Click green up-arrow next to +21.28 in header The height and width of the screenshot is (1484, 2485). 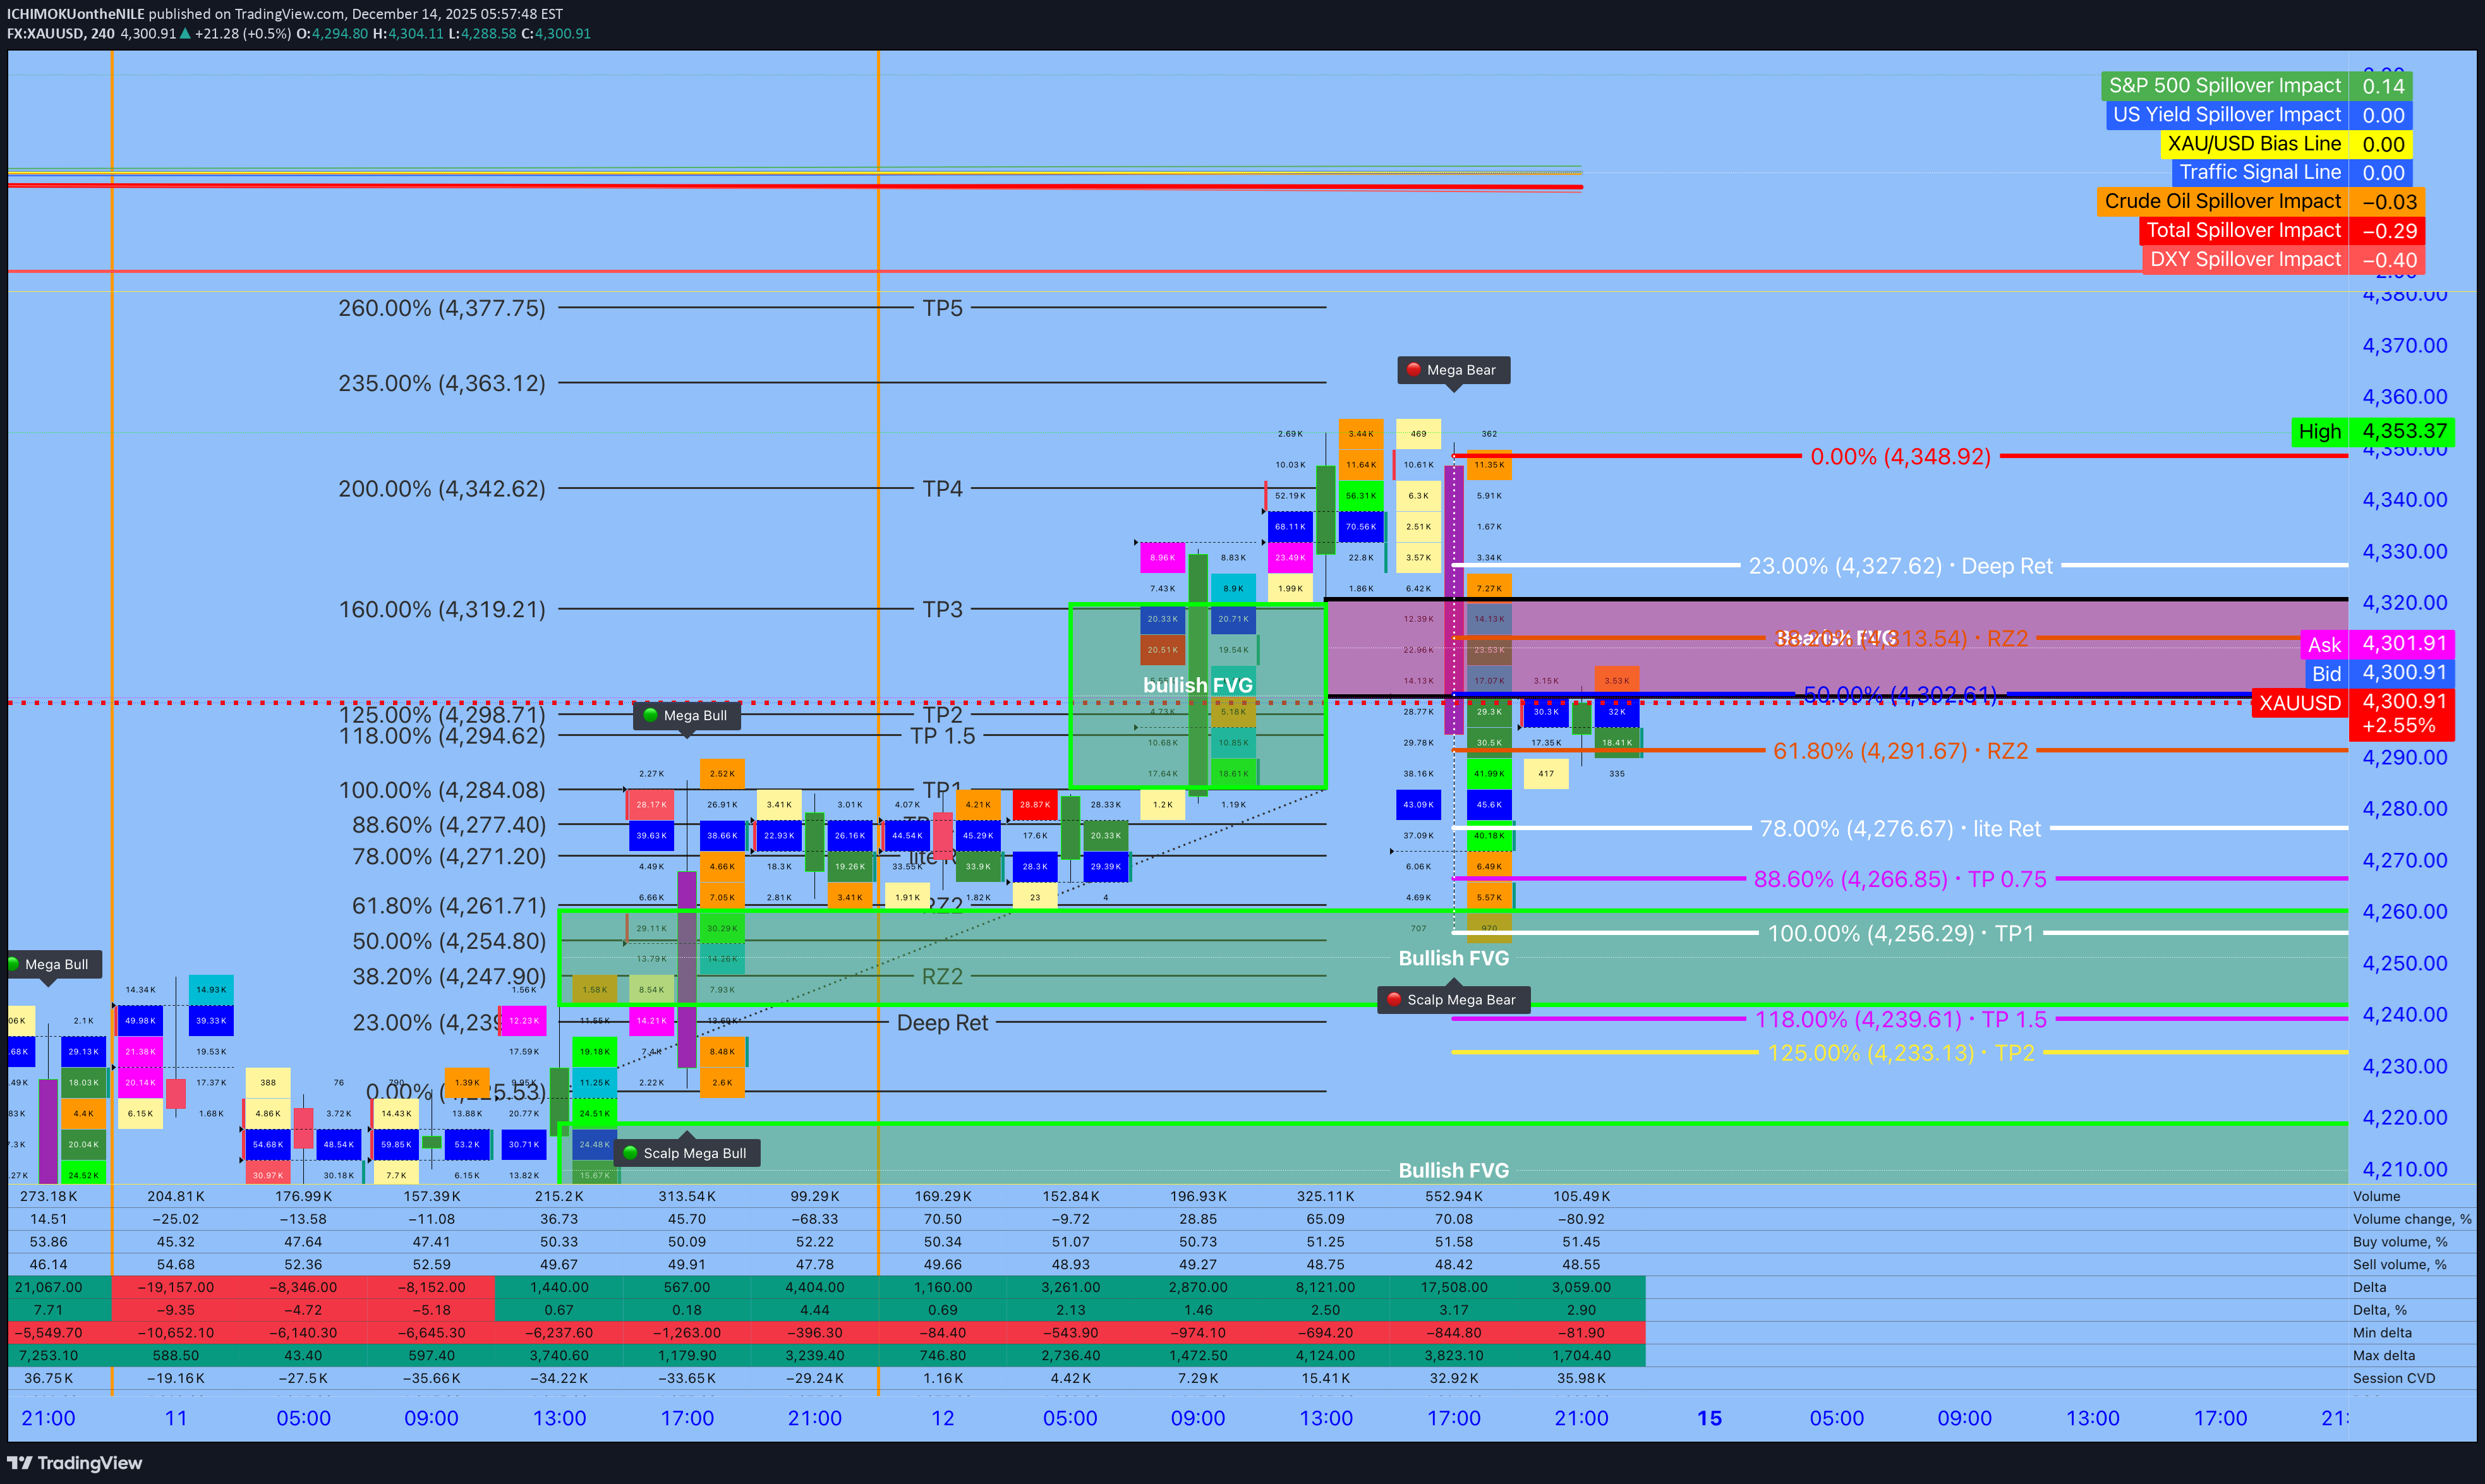coord(185,34)
